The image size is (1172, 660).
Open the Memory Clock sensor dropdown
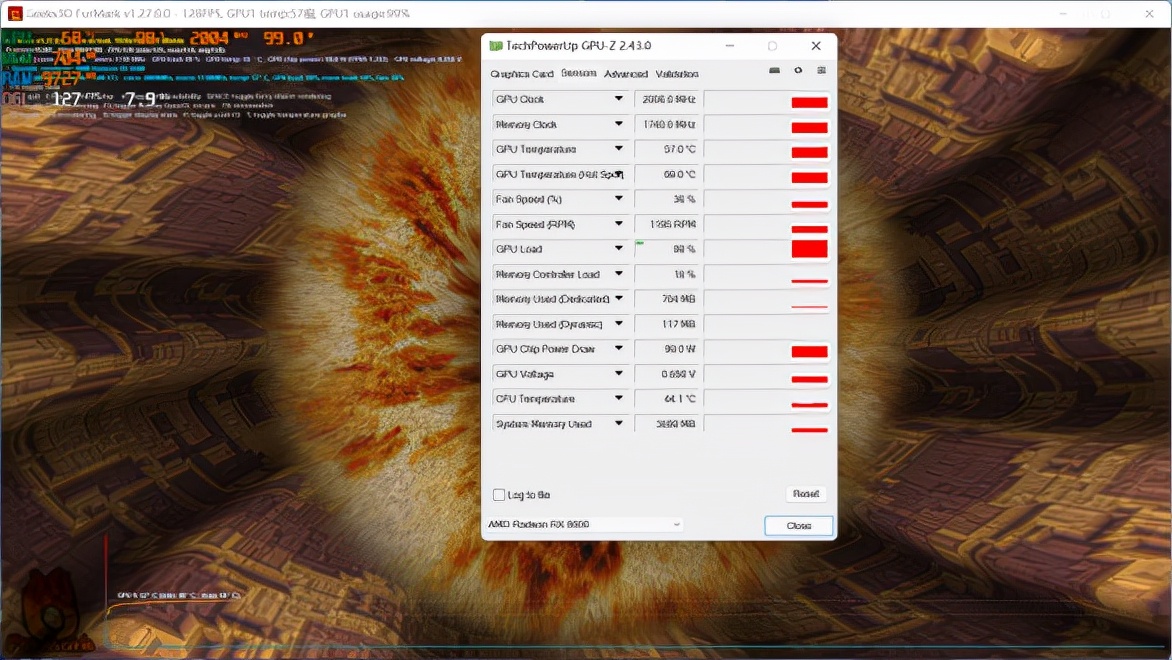[618, 124]
